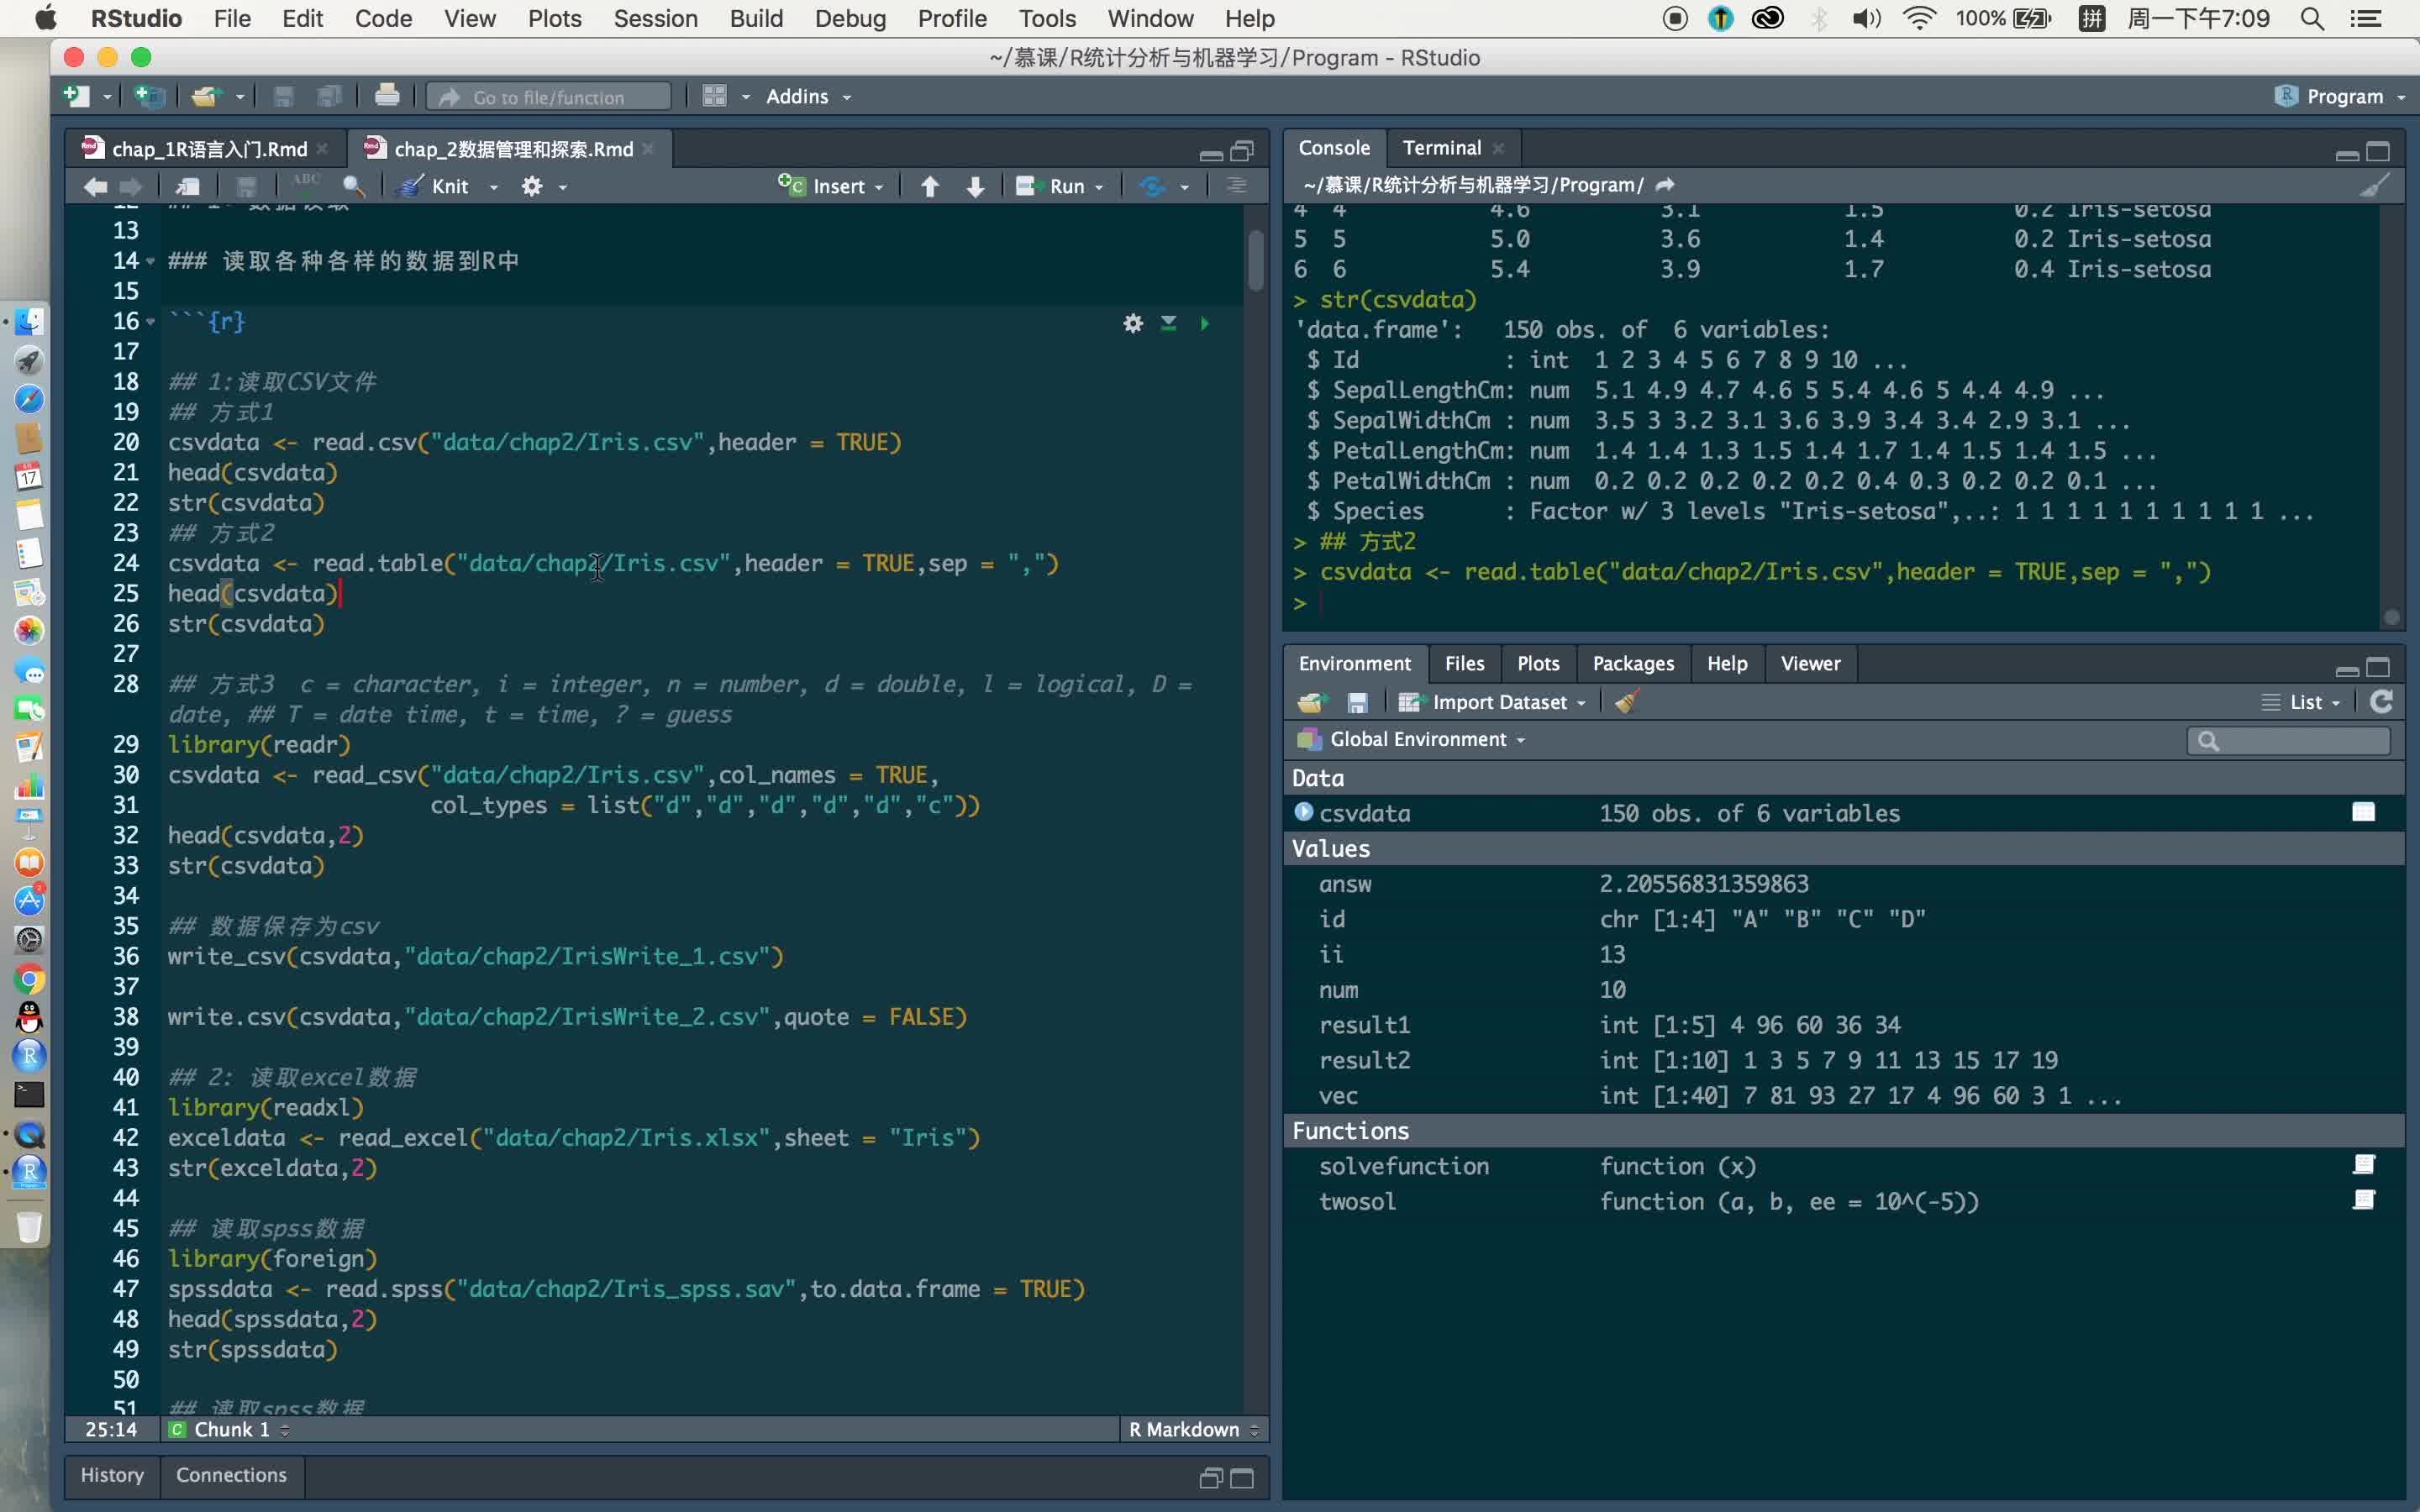Clear environment objects with broom icon
This screenshot has height=1512, width=2420.
[1626, 703]
